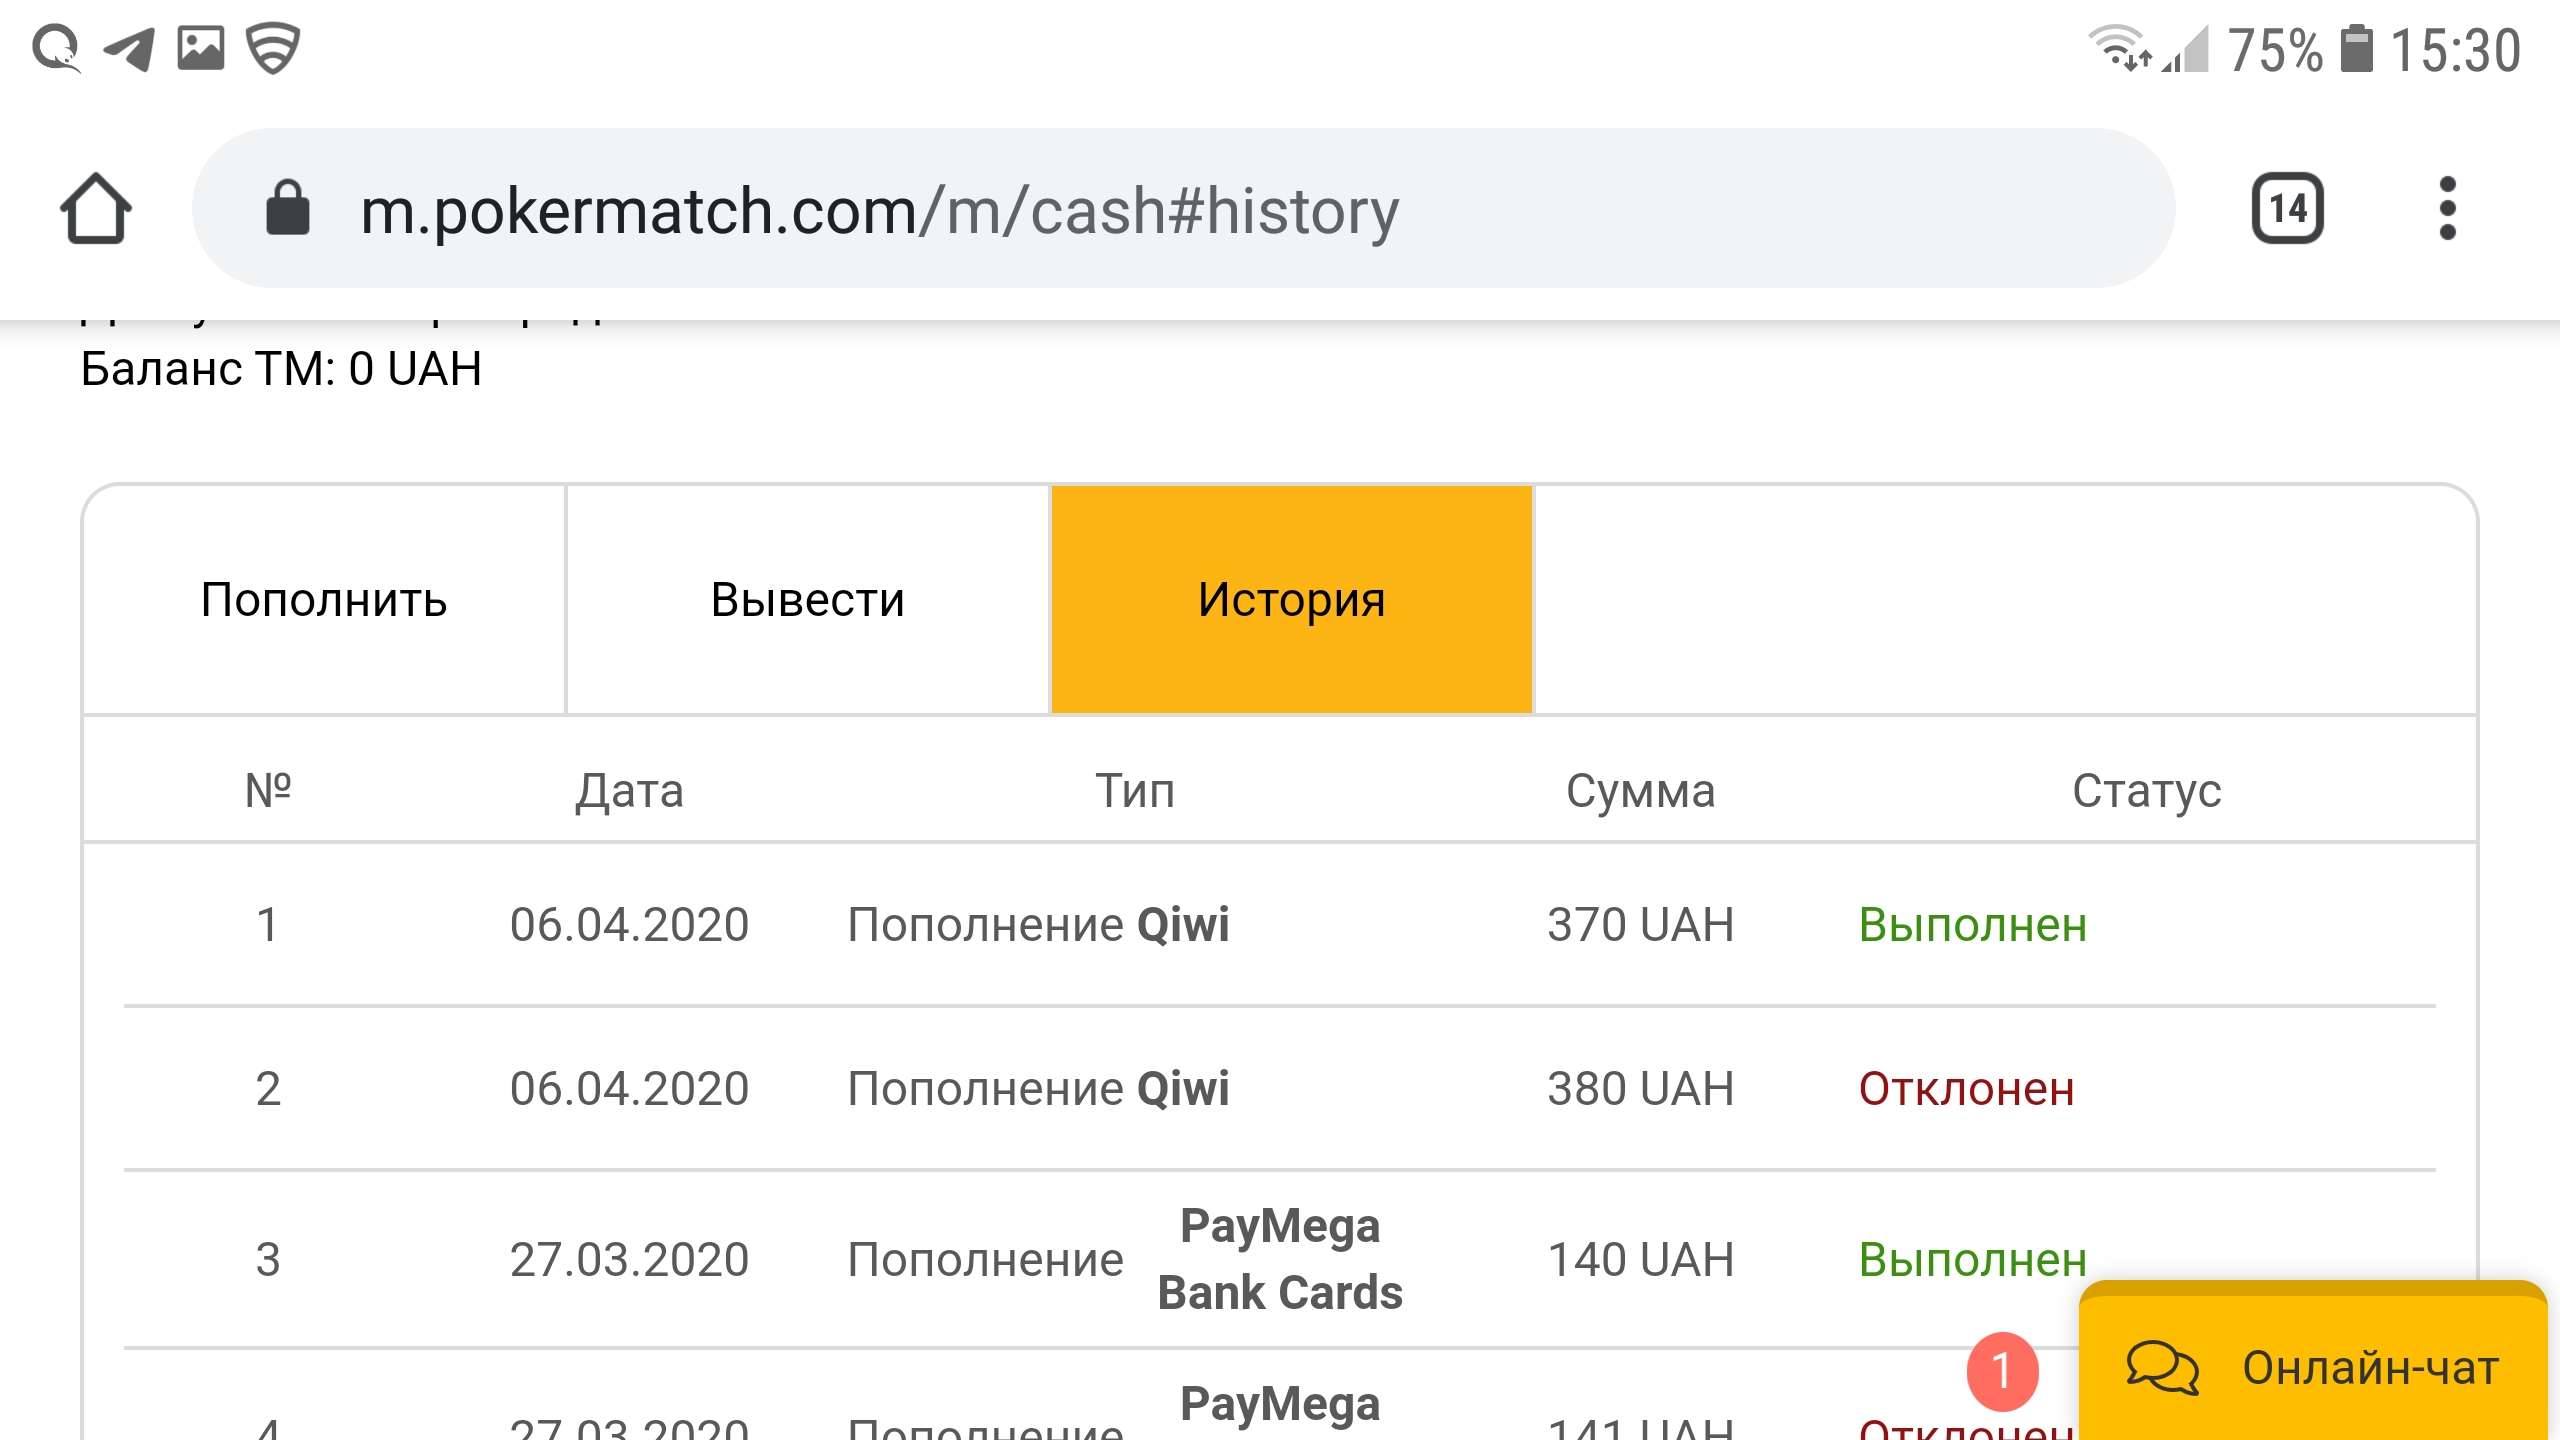The width and height of the screenshot is (2560, 1440).
Task: Tap the Отклонен status of 380 UAH row
Action: click(x=1966, y=1089)
